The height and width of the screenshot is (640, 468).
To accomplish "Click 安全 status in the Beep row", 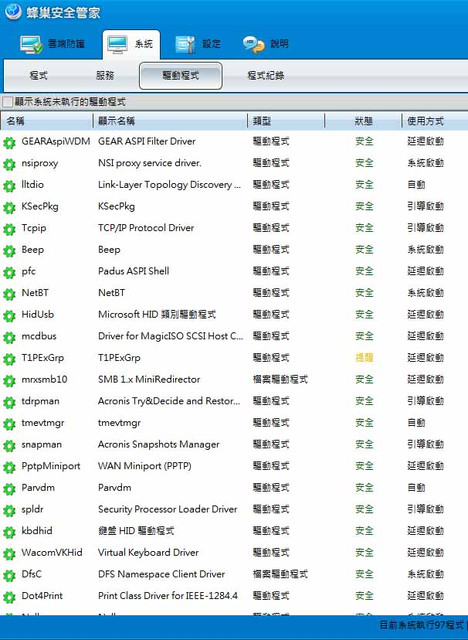I will click(364, 249).
